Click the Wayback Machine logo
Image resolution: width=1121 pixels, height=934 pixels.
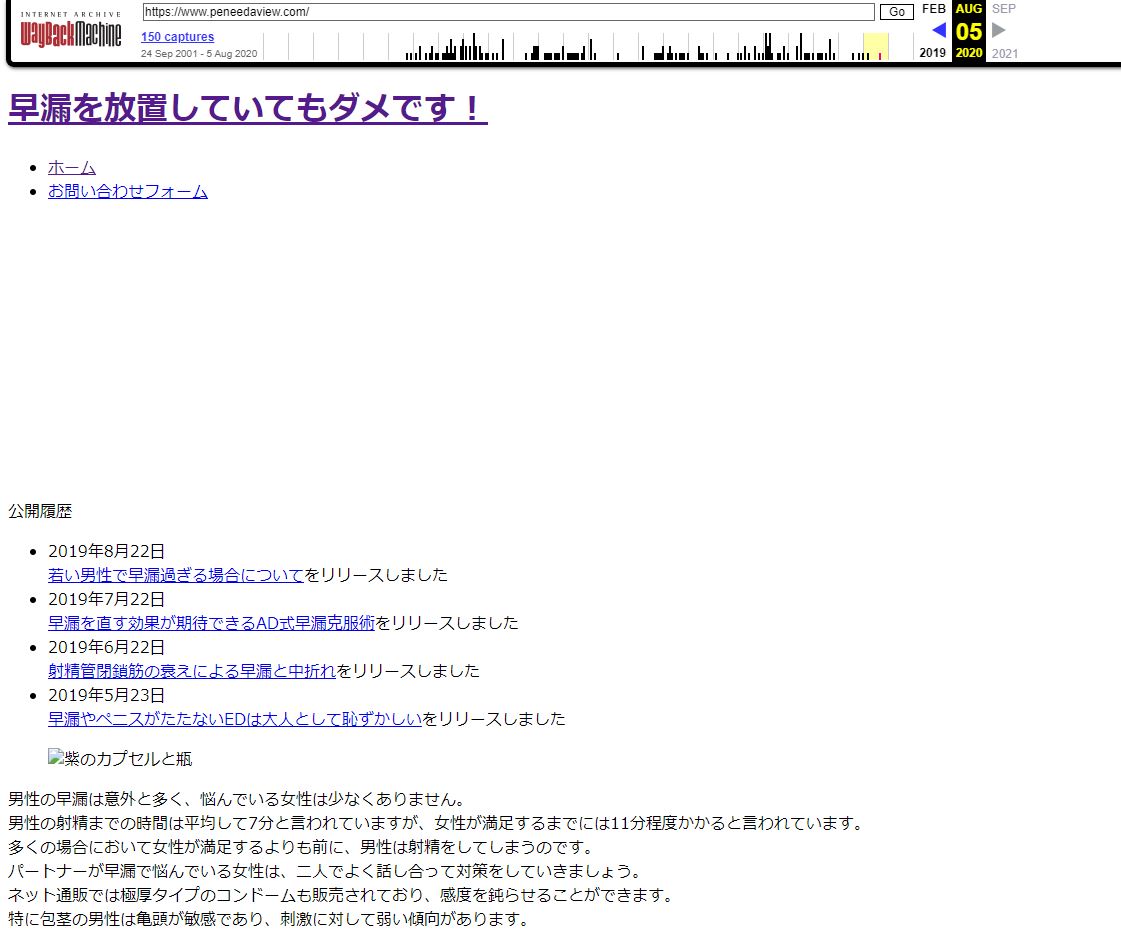[x=70, y=32]
